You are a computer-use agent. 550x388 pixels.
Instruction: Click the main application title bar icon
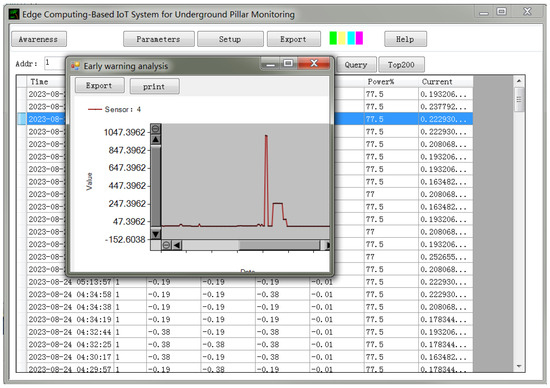pyautogui.click(x=14, y=14)
